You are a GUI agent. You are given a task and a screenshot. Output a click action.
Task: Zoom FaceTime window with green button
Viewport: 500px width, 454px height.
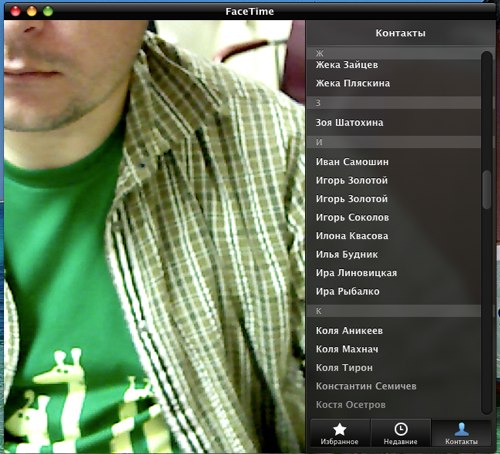pyautogui.click(x=48, y=11)
